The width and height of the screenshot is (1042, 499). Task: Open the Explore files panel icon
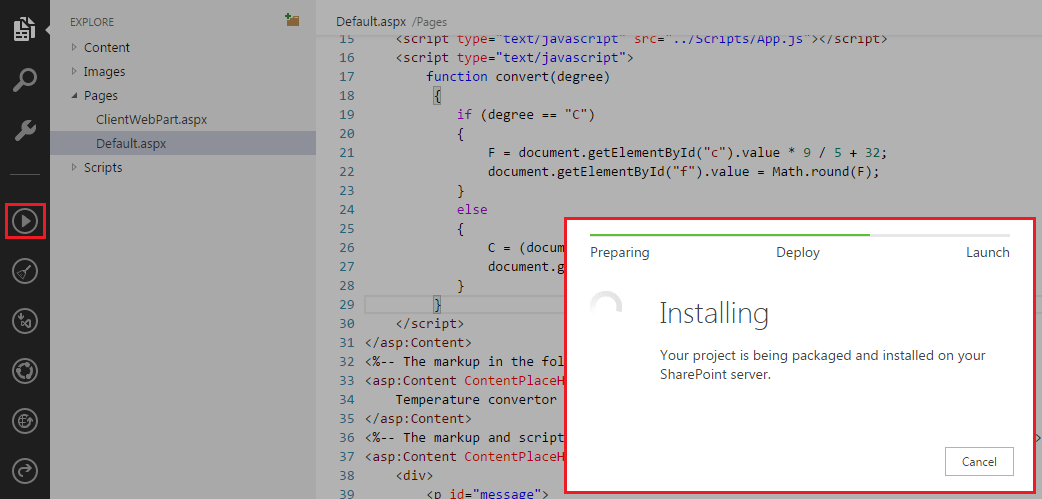tap(25, 31)
